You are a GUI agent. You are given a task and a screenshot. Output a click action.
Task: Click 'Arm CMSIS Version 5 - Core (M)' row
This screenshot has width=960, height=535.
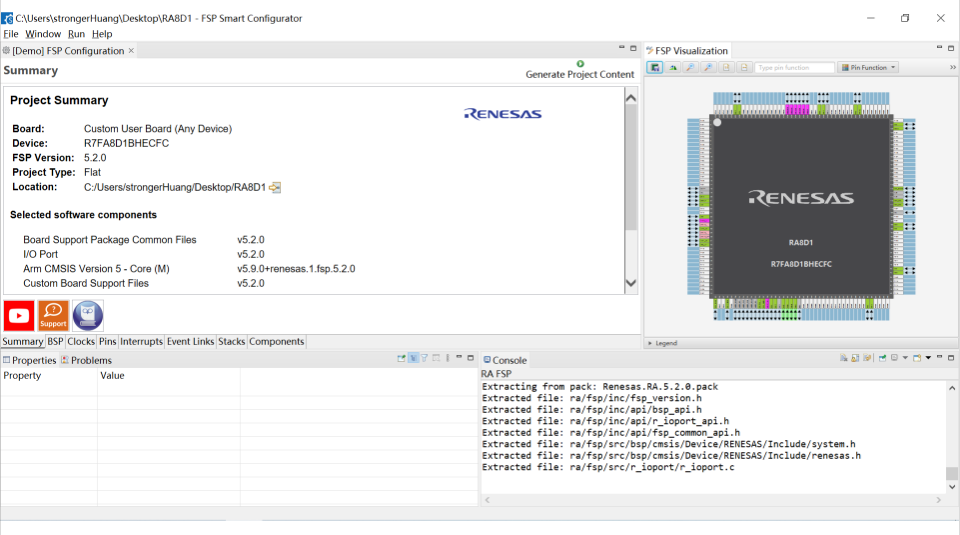pyautogui.click(x=189, y=269)
